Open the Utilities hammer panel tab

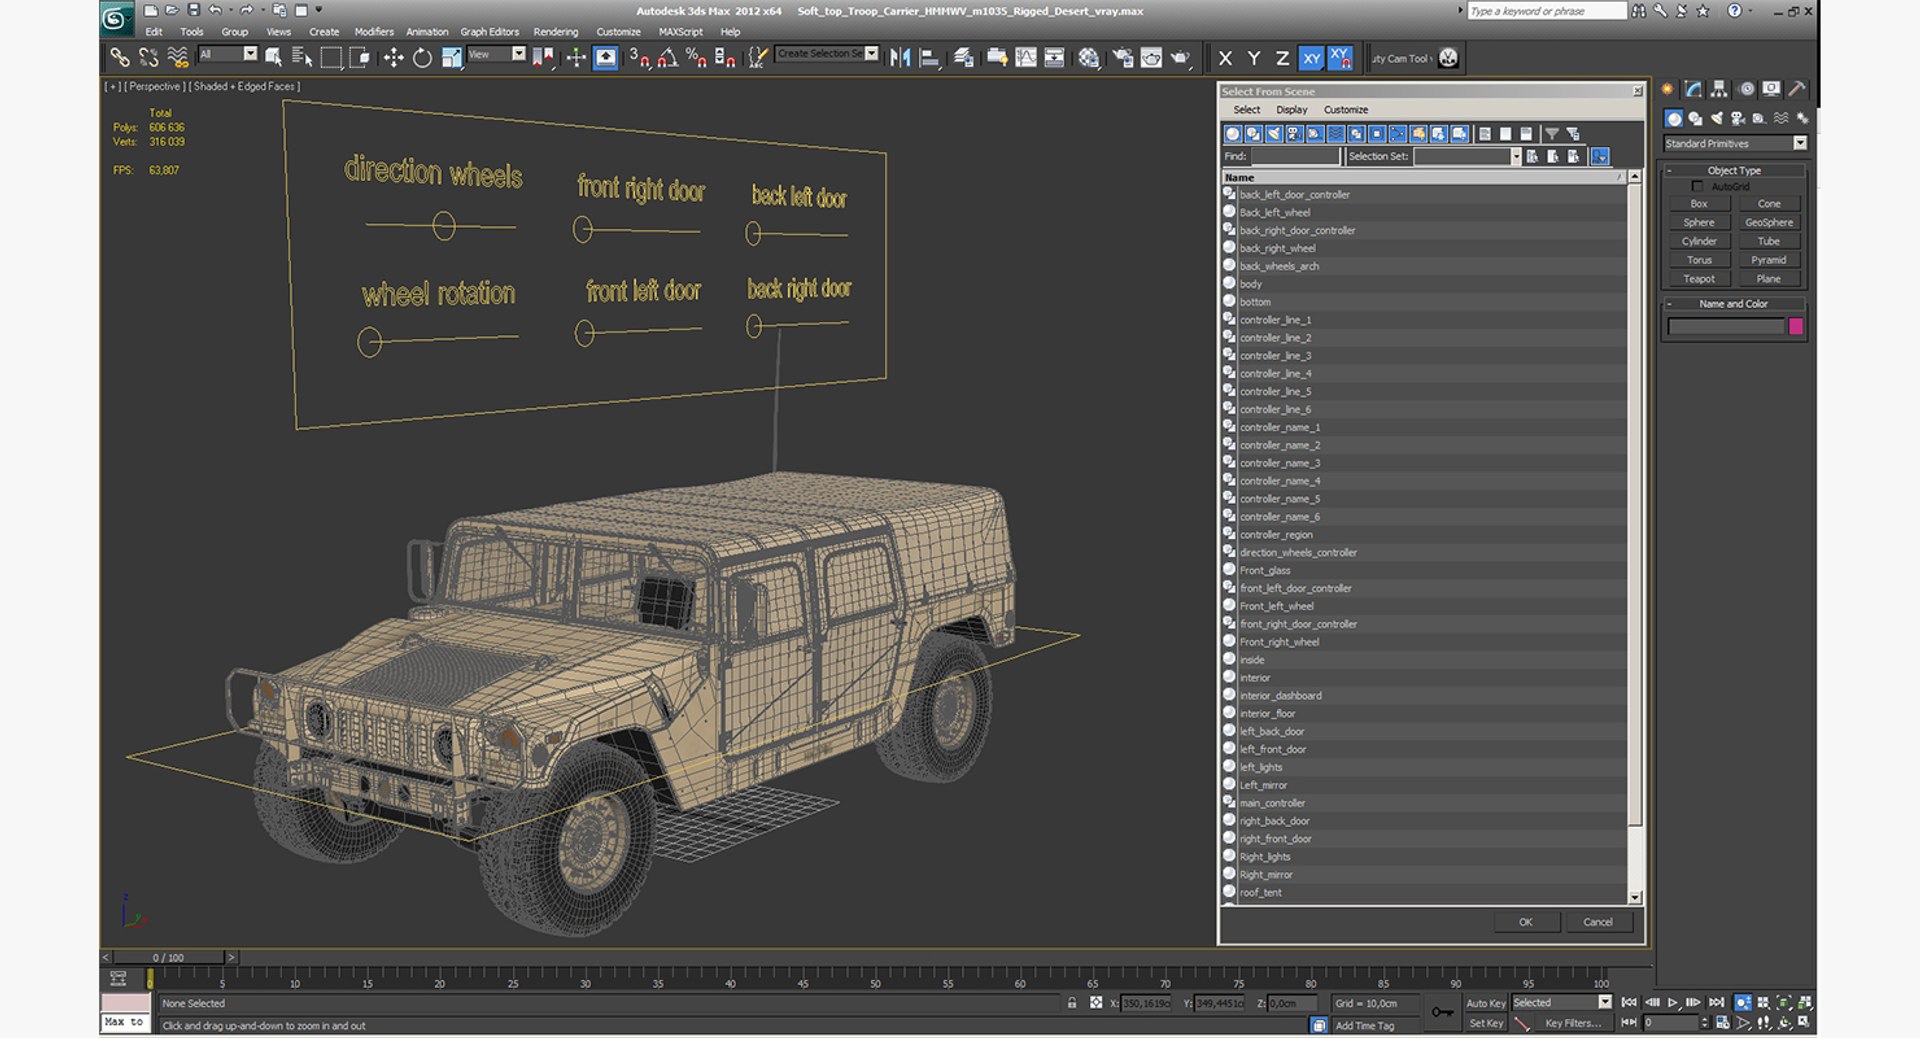pos(1797,89)
